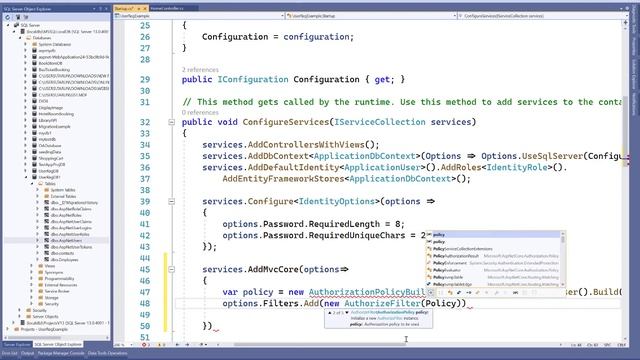Click the expand filter button on IntelliSense bar

431,292
